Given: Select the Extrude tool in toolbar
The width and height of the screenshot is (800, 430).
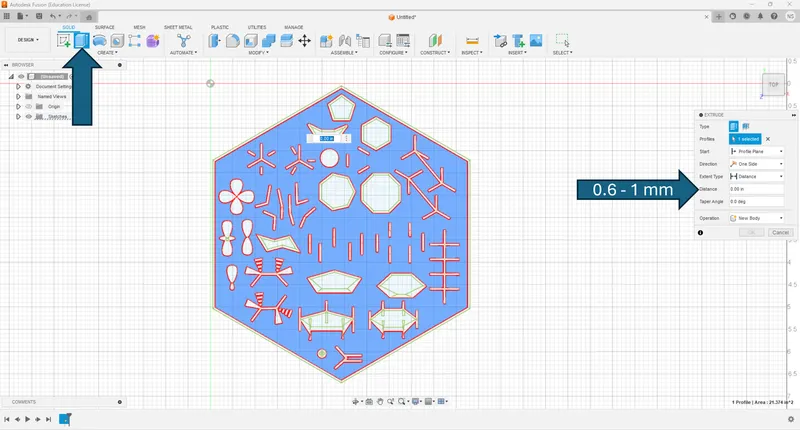Looking at the screenshot, I should [x=82, y=40].
